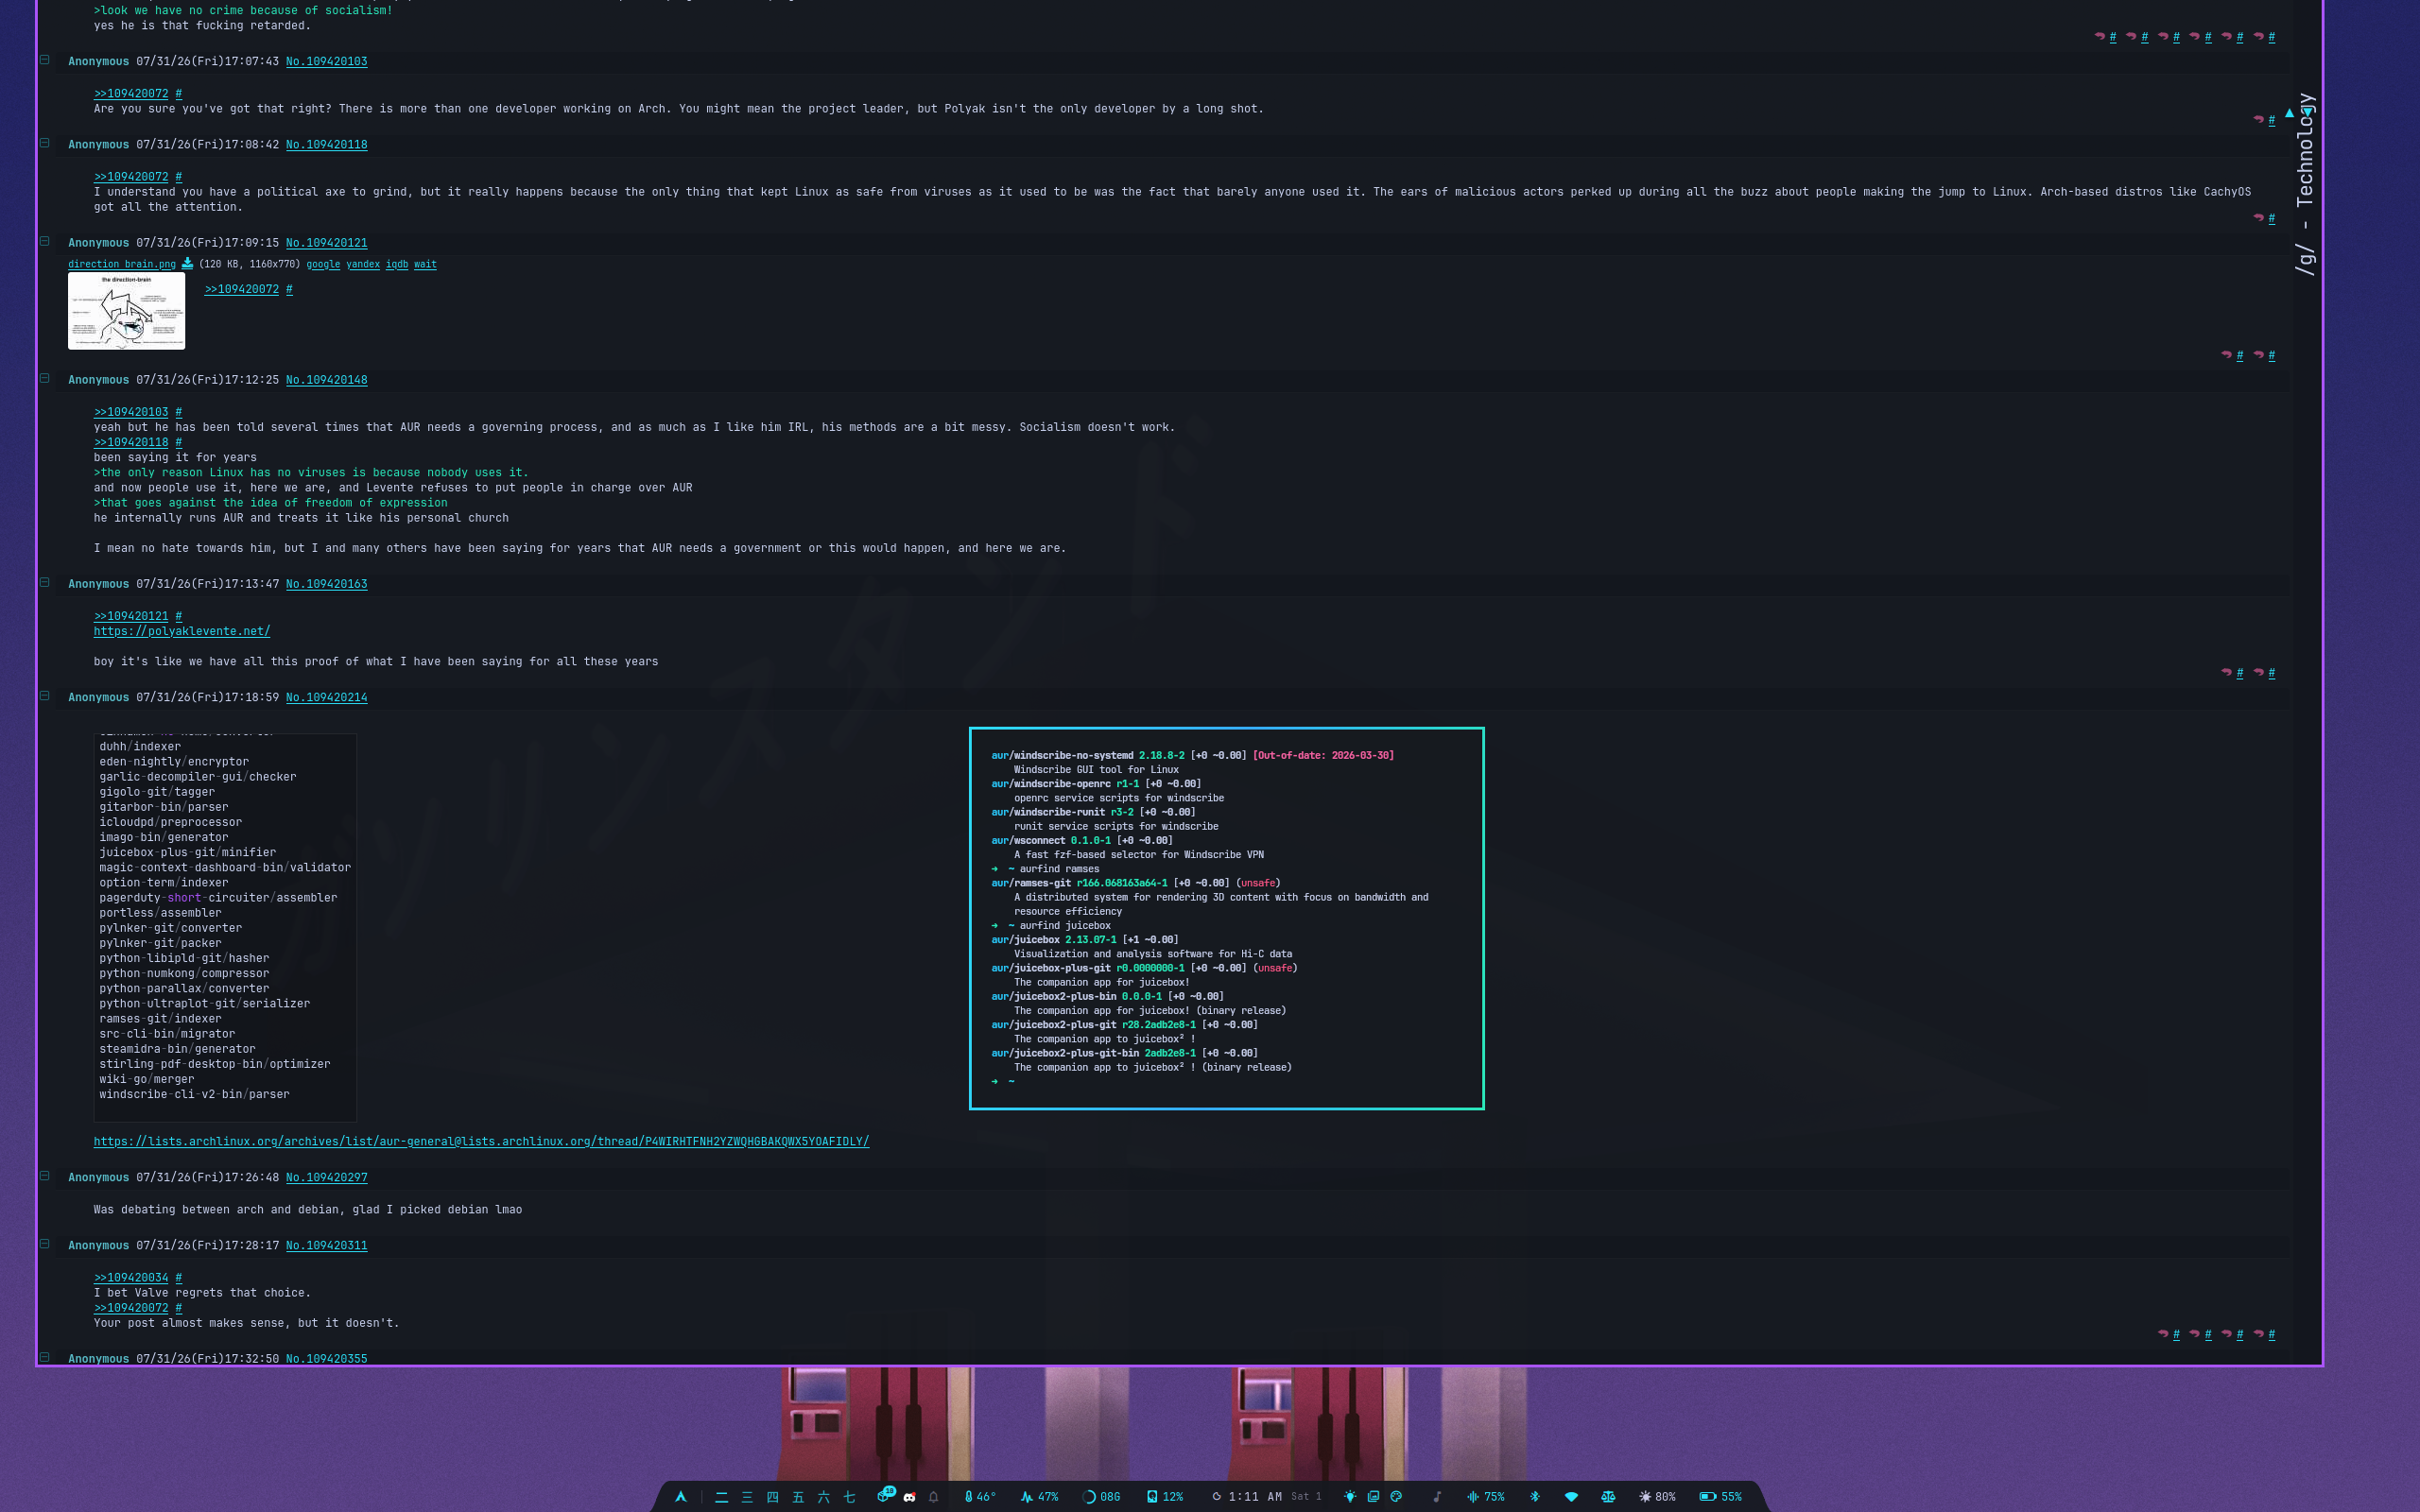Open the CPU usage 47% indicator
The image size is (2420, 1512).
click(1040, 1497)
